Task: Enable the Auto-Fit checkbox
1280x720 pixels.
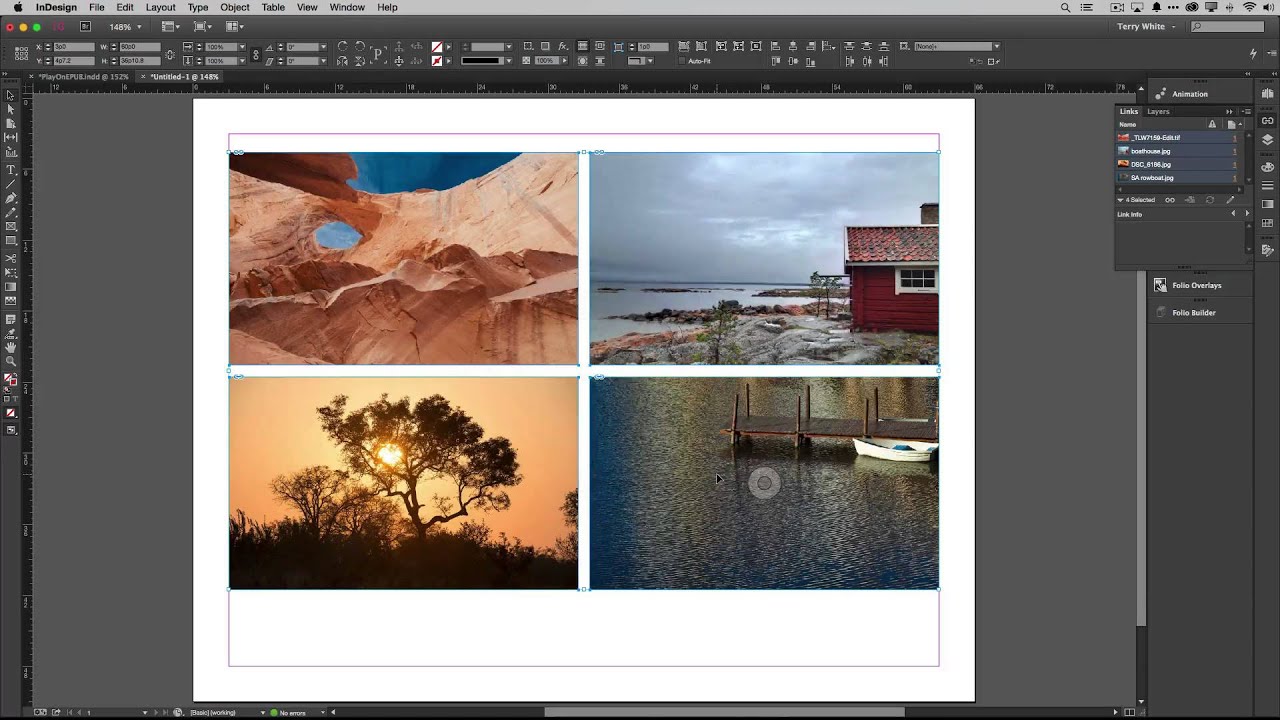Action: [682, 61]
